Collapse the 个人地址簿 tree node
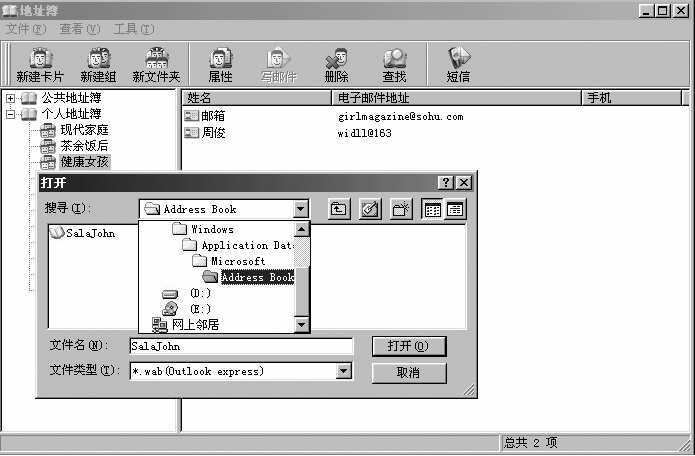Viewport: 695px width, 456px height. pos(11,114)
